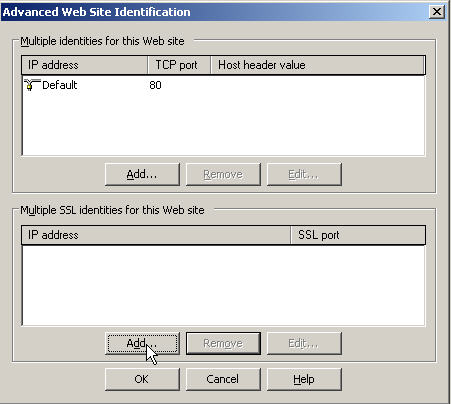451x404 pixels.
Task: Click the SSL list IP address column header
Action: (156, 235)
